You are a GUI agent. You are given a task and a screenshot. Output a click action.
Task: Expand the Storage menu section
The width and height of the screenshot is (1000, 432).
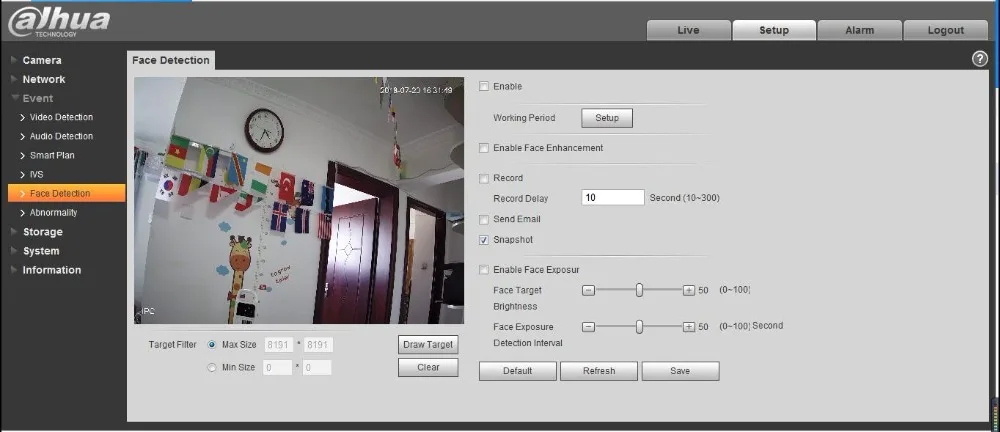(x=43, y=232)
